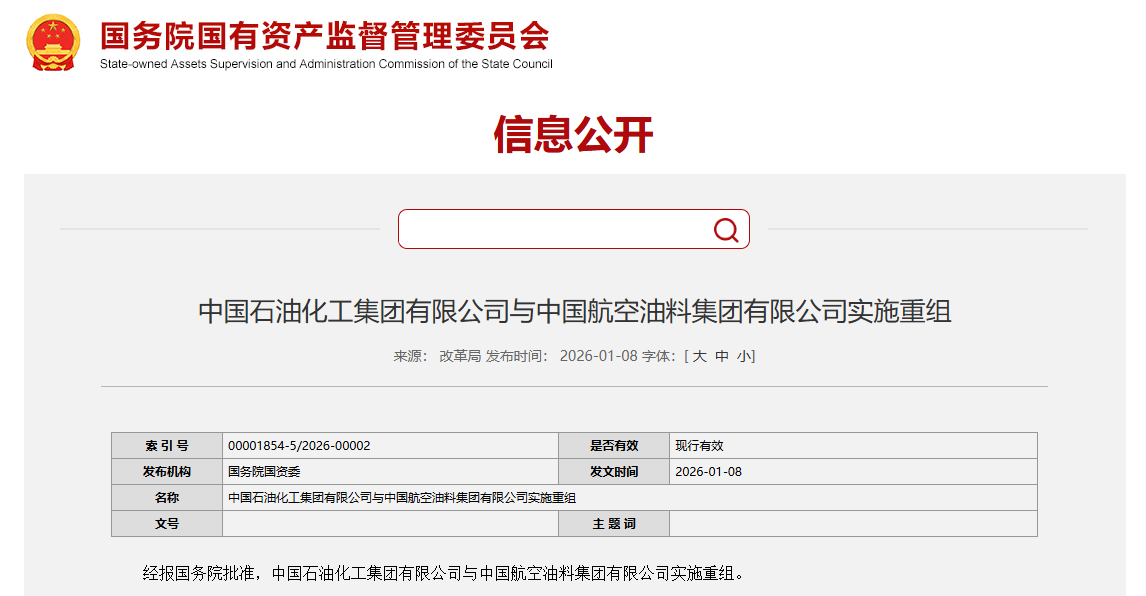Click the 文号 label cell
Image resolution: width=1146 pixels, height=596 pixels.
167,524
